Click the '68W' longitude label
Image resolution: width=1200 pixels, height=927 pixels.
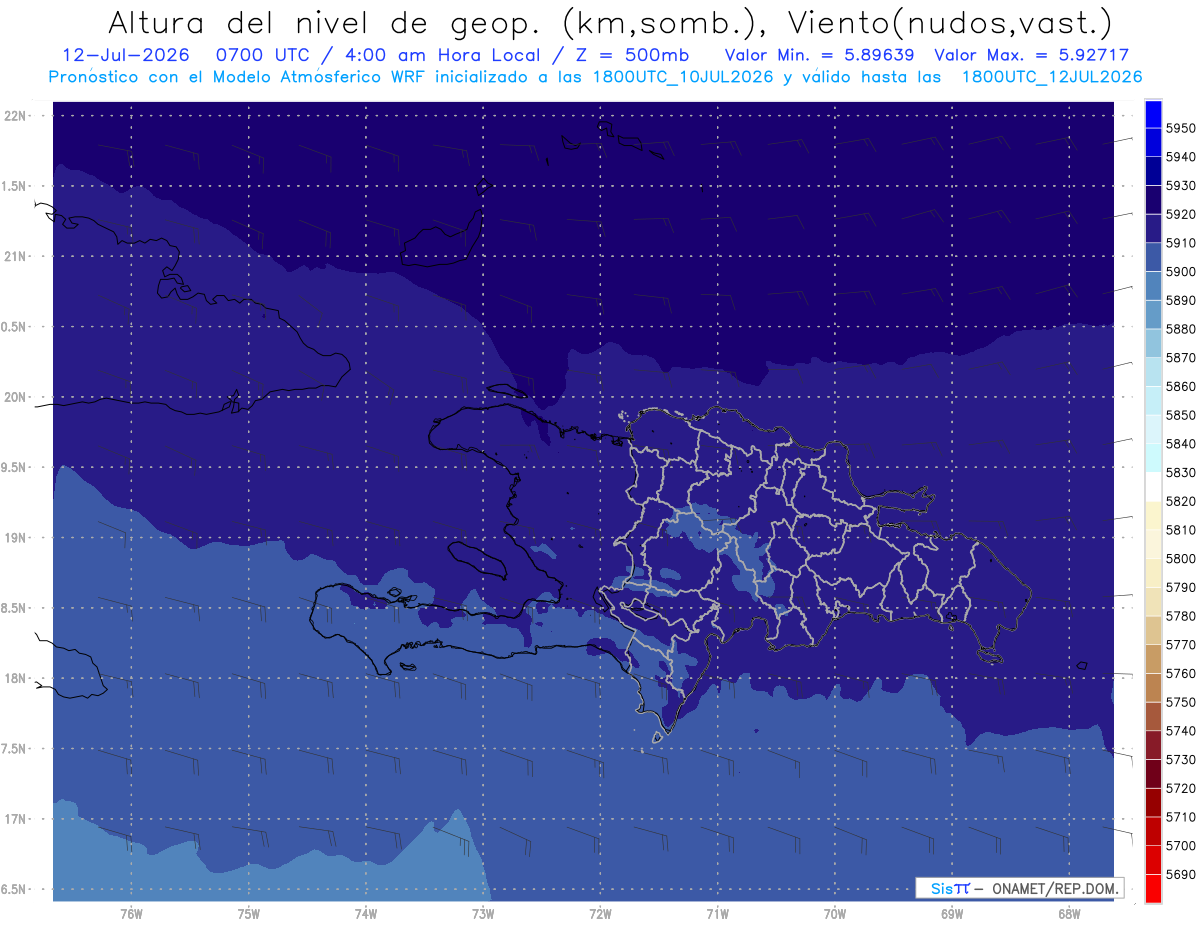click(x=1069, y=914)
